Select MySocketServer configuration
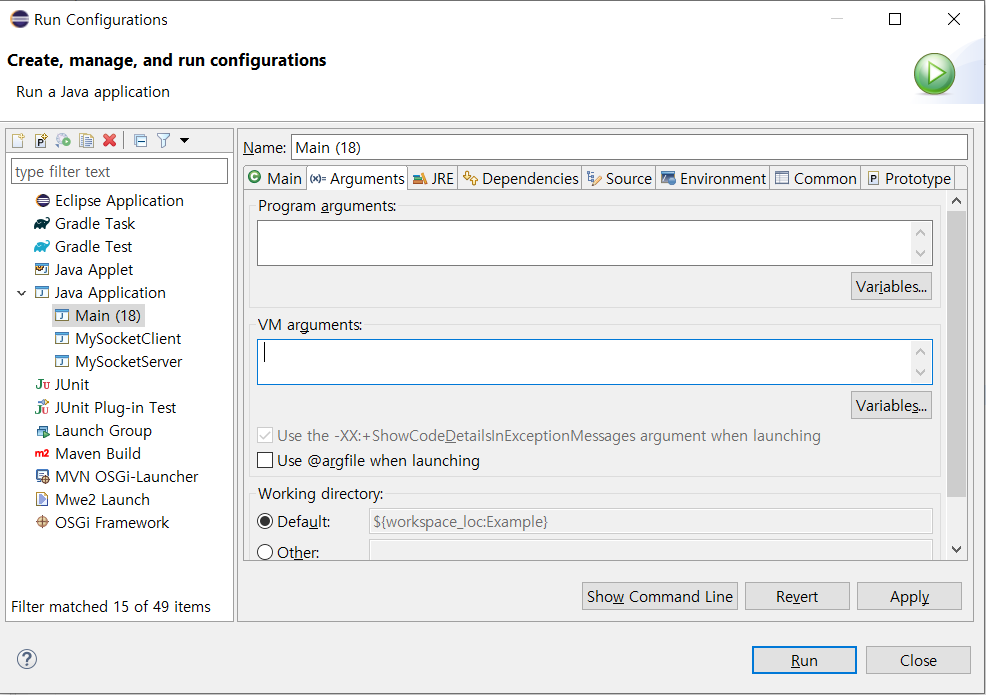 (119, 362)
